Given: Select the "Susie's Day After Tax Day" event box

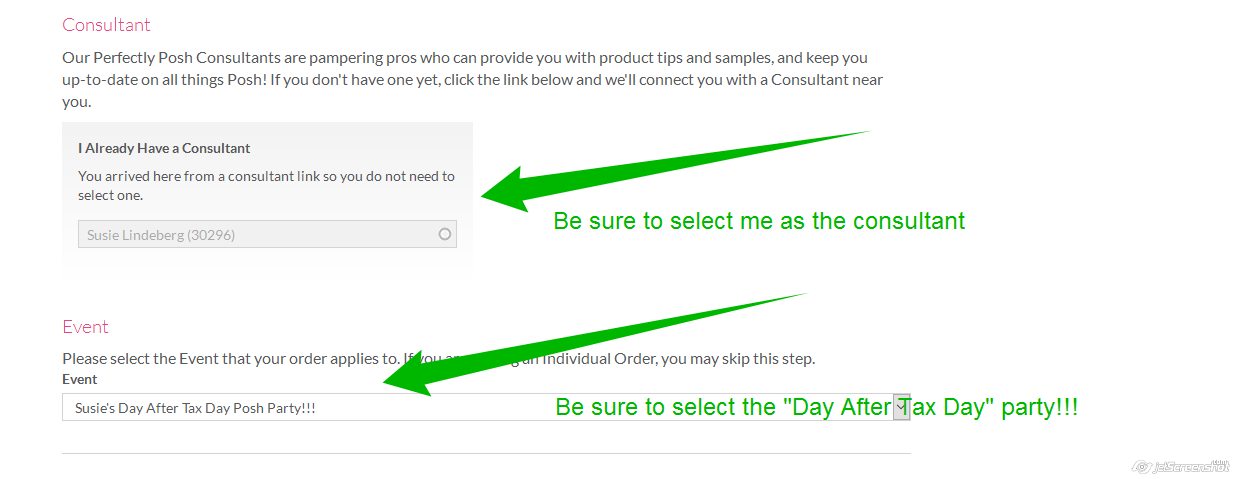Looking at the screenshot, I should (300, 408).
